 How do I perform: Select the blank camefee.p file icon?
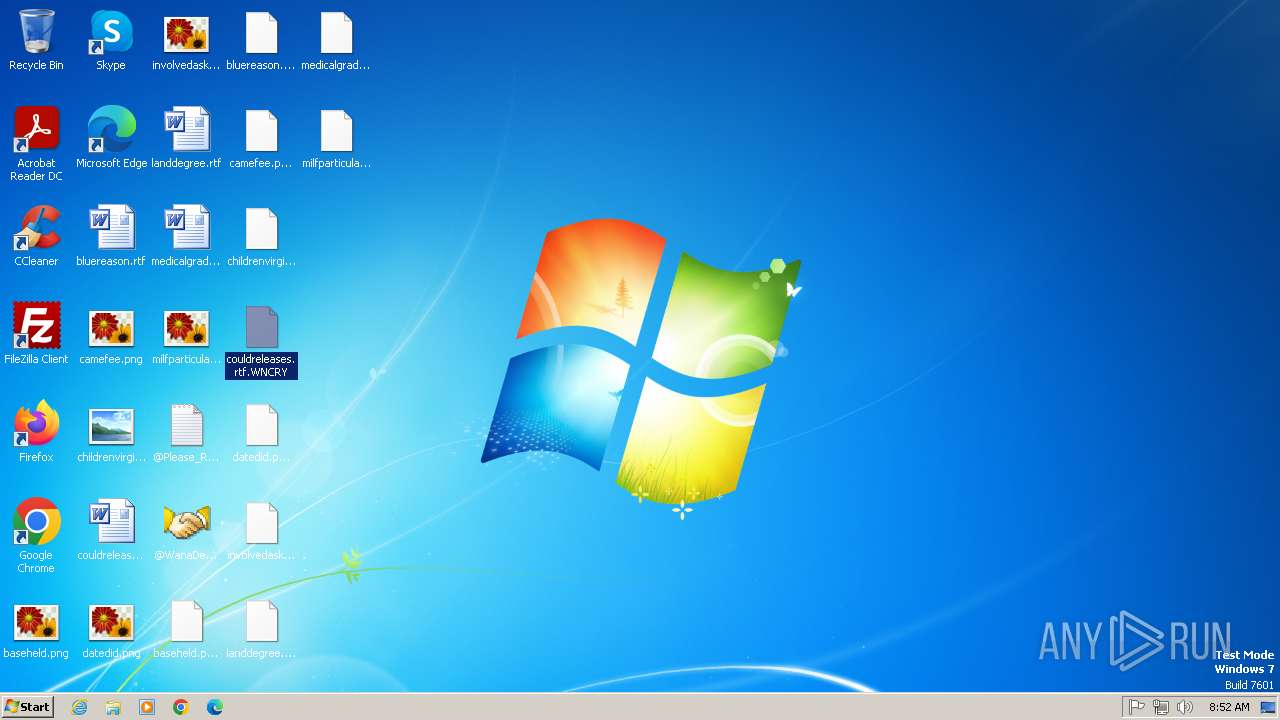[x=261, y=138]
